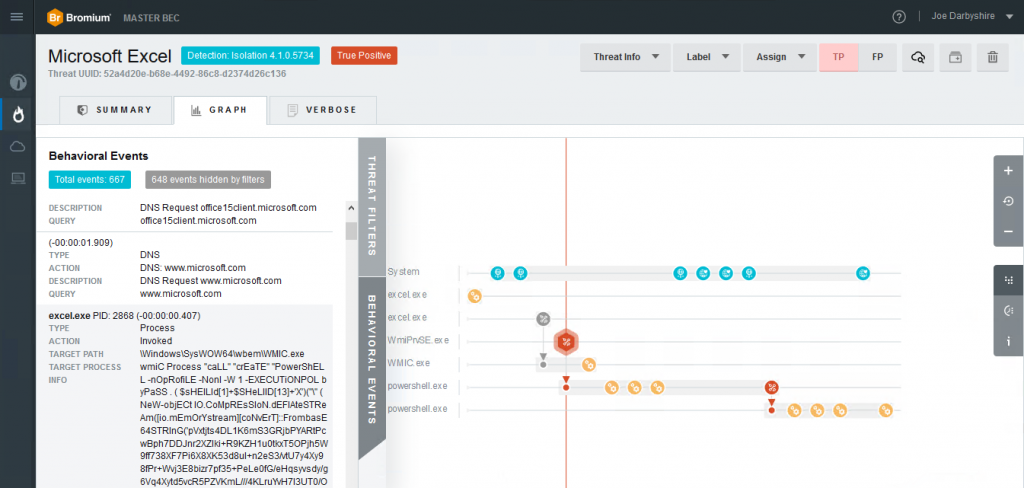Zoom out the graph with minus button
The height and width of the screenshot is (488, 1024).
pos(1008,231)
